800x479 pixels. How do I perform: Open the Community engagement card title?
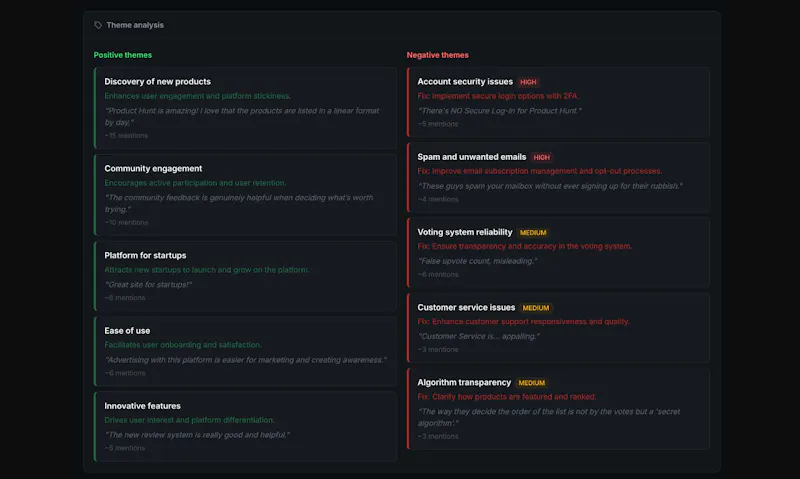pyautogui.click(x=153, y=168)
